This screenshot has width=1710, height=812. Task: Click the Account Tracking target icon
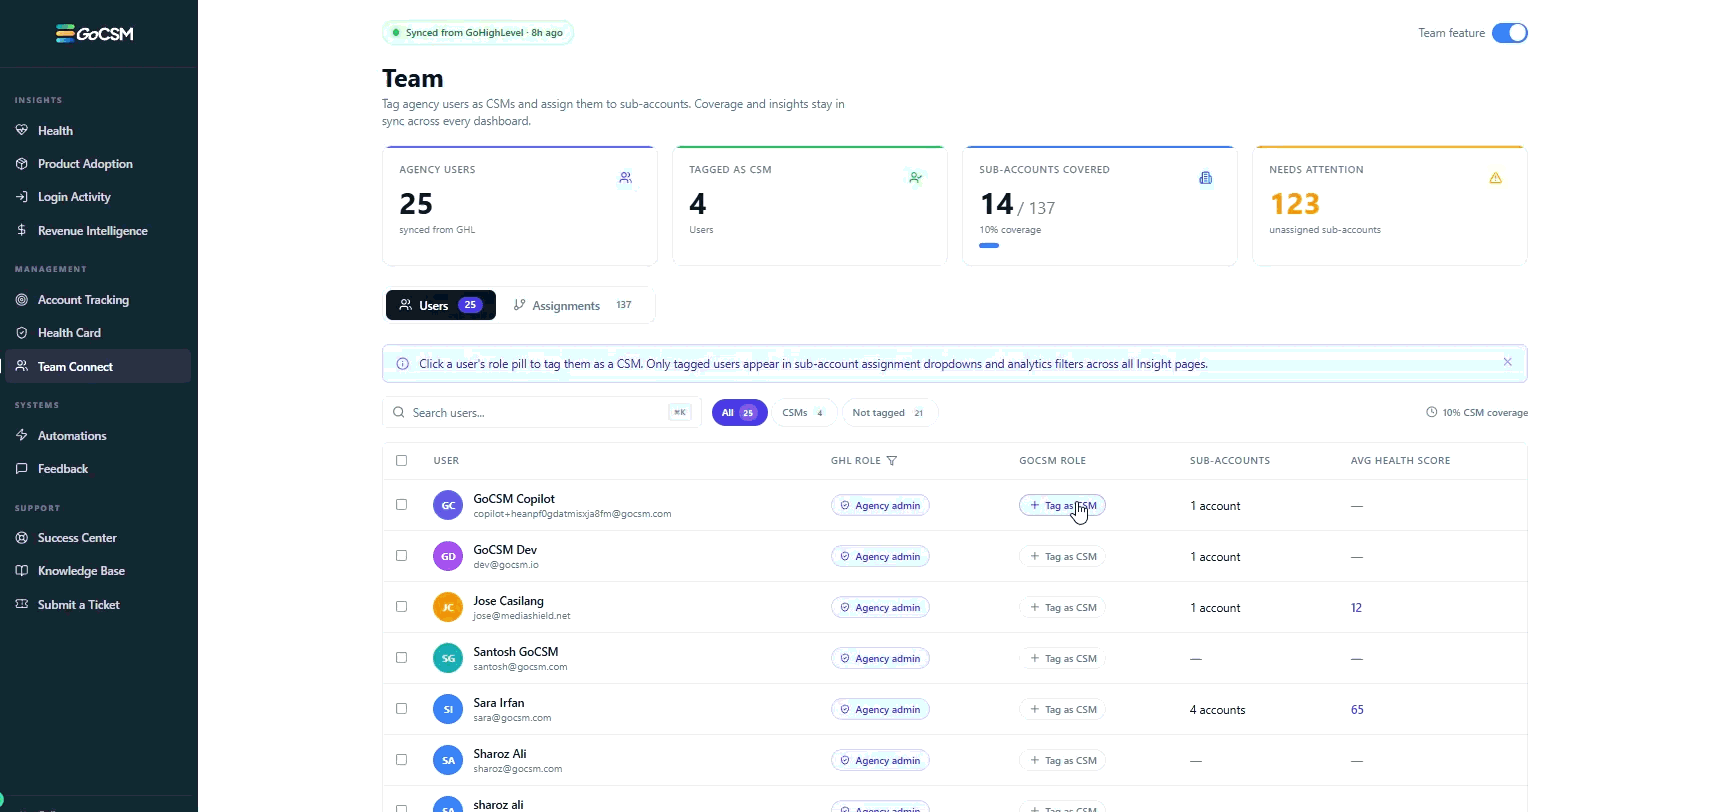[x=22, y=300]
